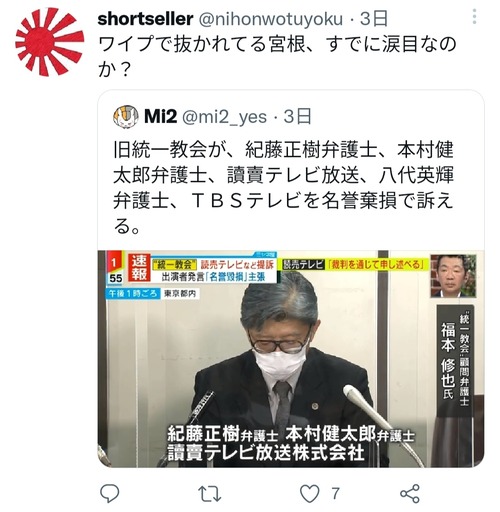Screen dimensions: 500x512
Task: Click the wipe inset face in image
Action: pos(453,276)
